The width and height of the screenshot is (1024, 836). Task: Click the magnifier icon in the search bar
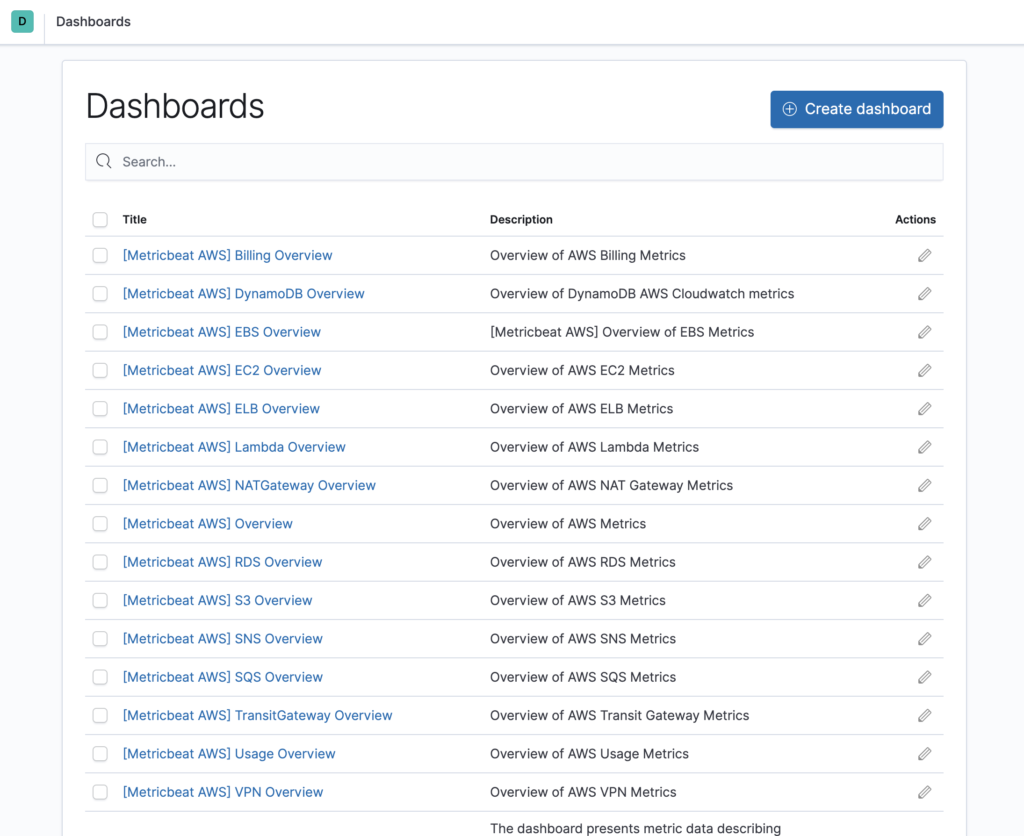pyautogui.click(x=103, y=161)
